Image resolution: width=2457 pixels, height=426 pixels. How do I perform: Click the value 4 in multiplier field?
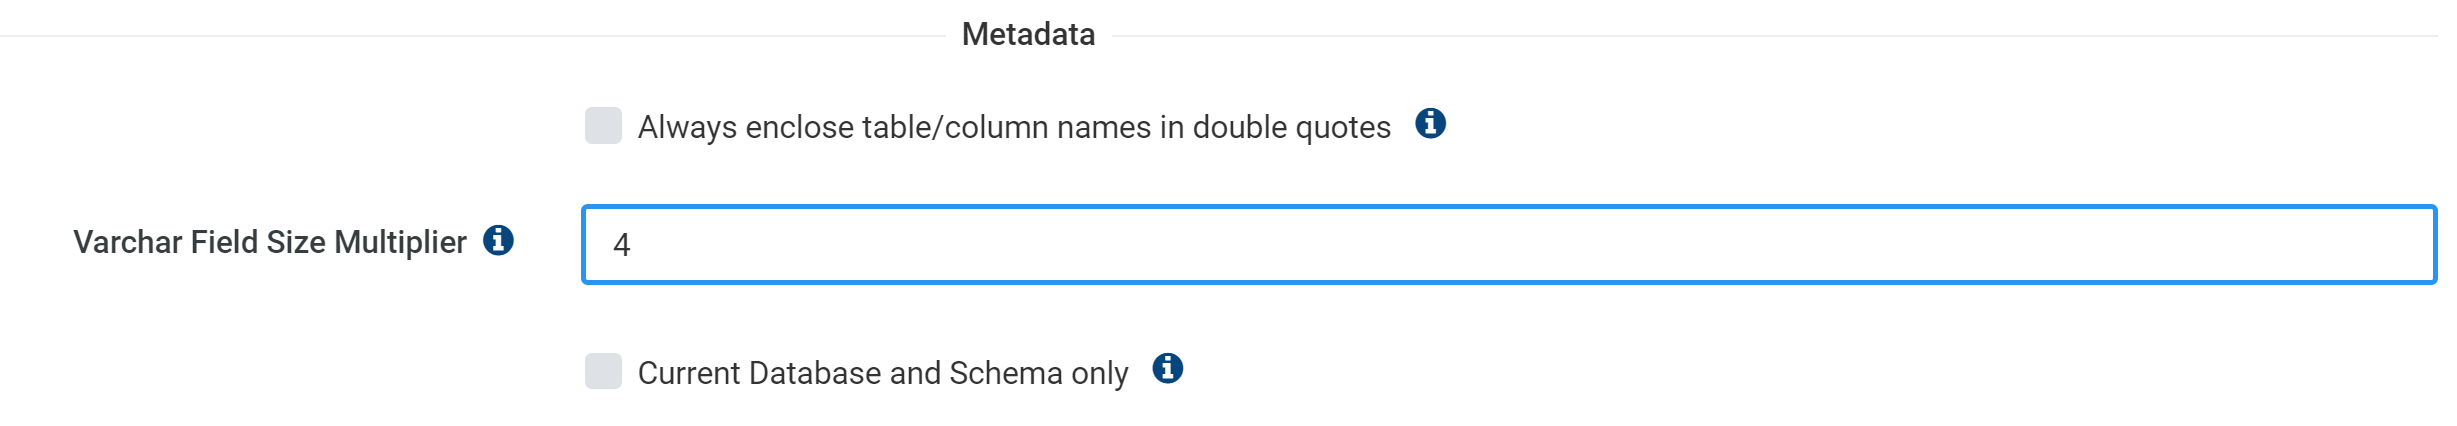(622, 245)
